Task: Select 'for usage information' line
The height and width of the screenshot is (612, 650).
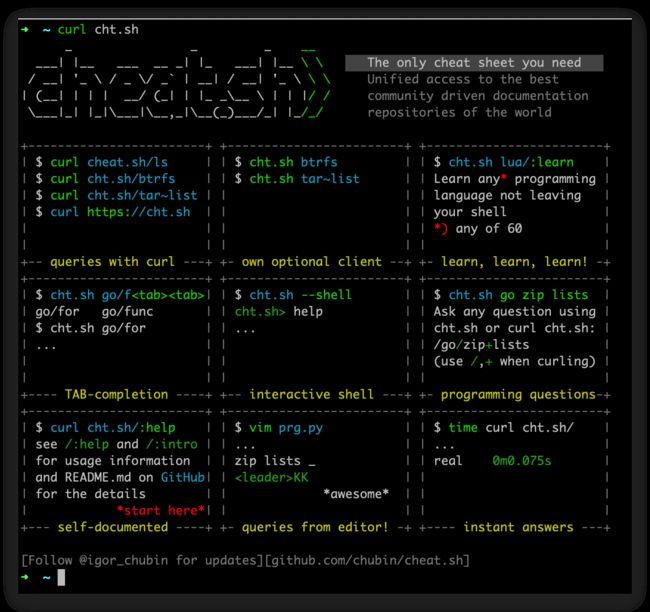Action: click(x=113, y=461)
